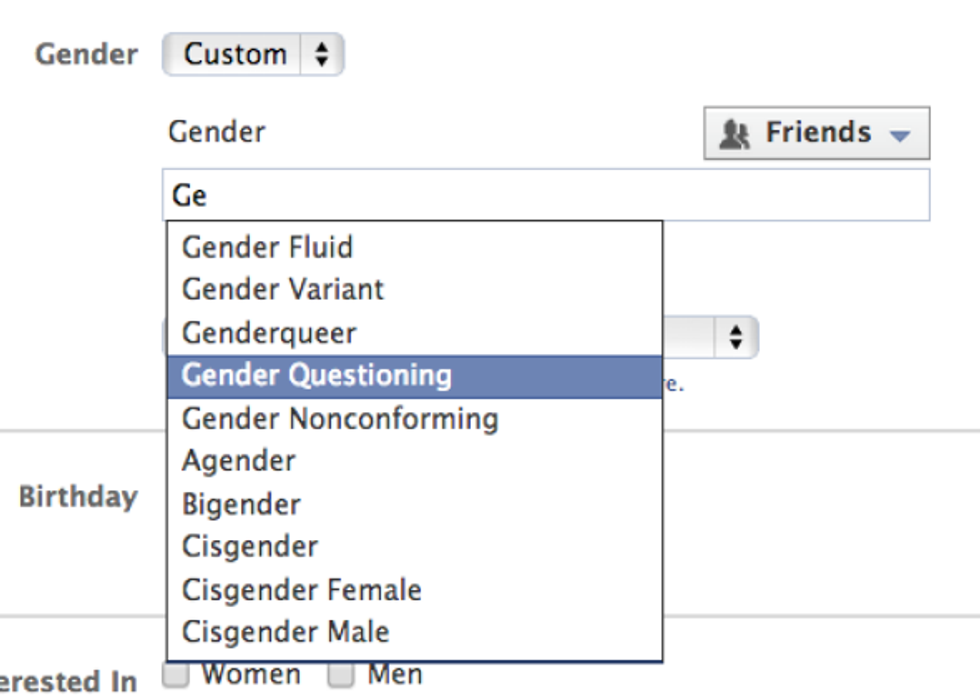The image size is (980, 699).
Task: Pick Genderqueer from the list
Action: click(269, 333)
